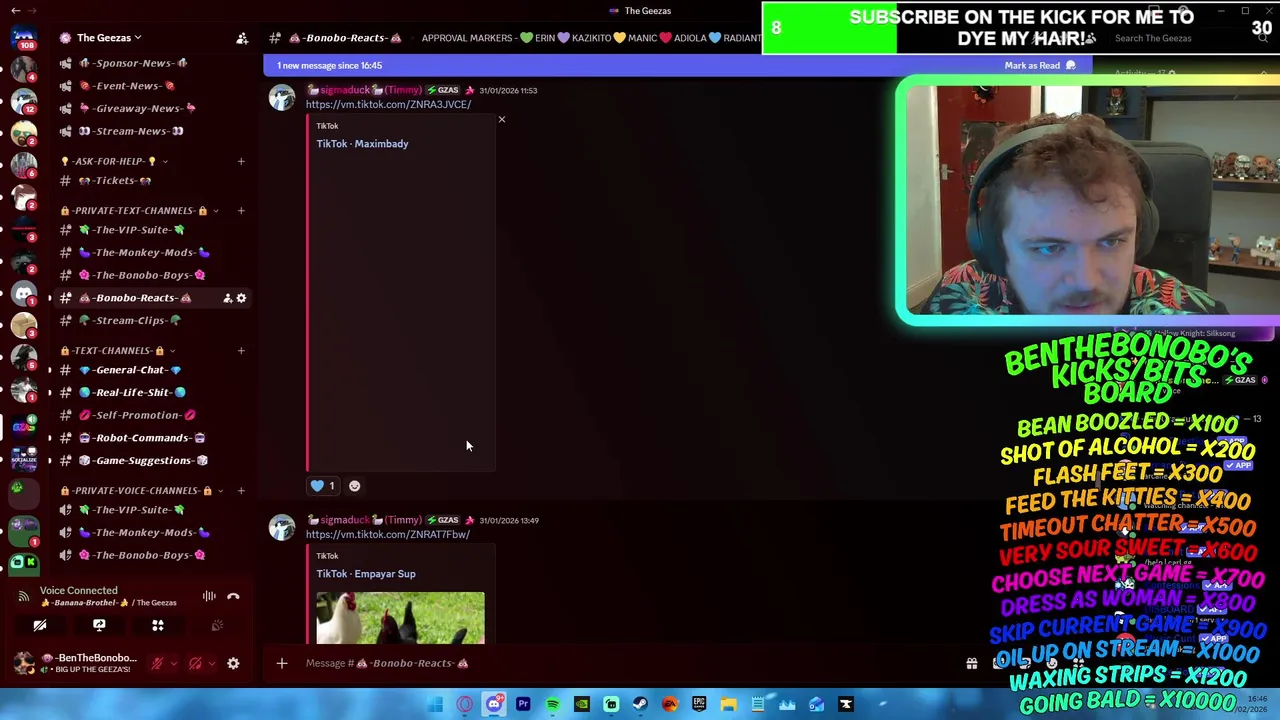Collapse the TEXT-CHANNELS category
Screen dimensions: 1280x720
click(117, 351)
